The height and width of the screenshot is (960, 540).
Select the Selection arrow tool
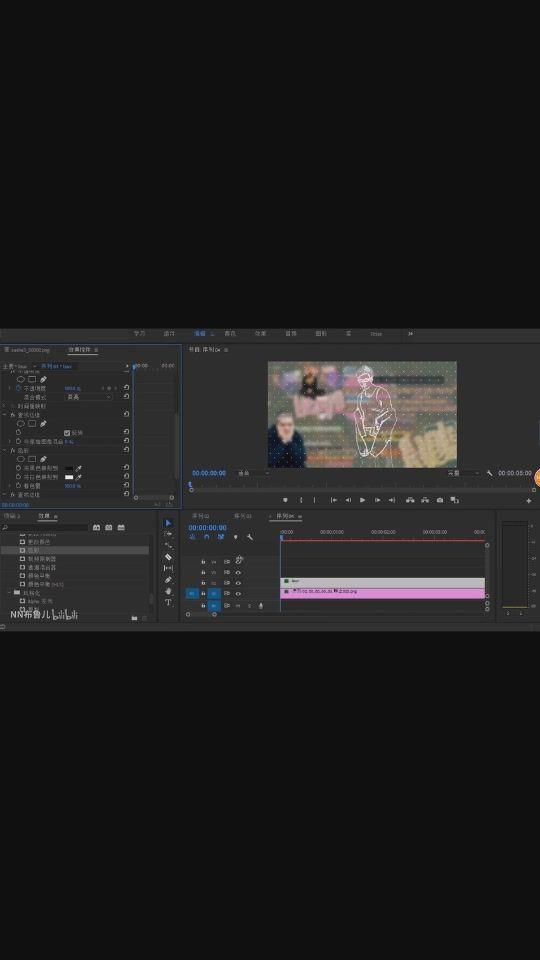pos(168,523)
